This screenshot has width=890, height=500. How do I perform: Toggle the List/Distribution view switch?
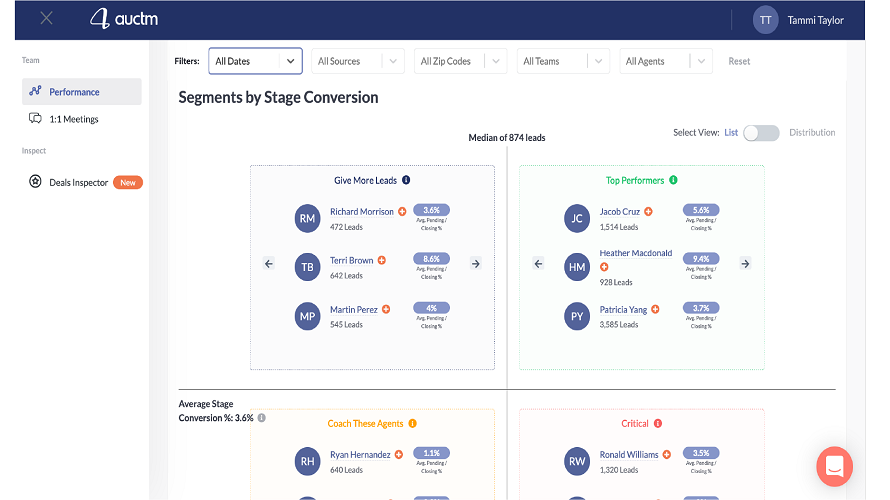[x=761, y=133]
